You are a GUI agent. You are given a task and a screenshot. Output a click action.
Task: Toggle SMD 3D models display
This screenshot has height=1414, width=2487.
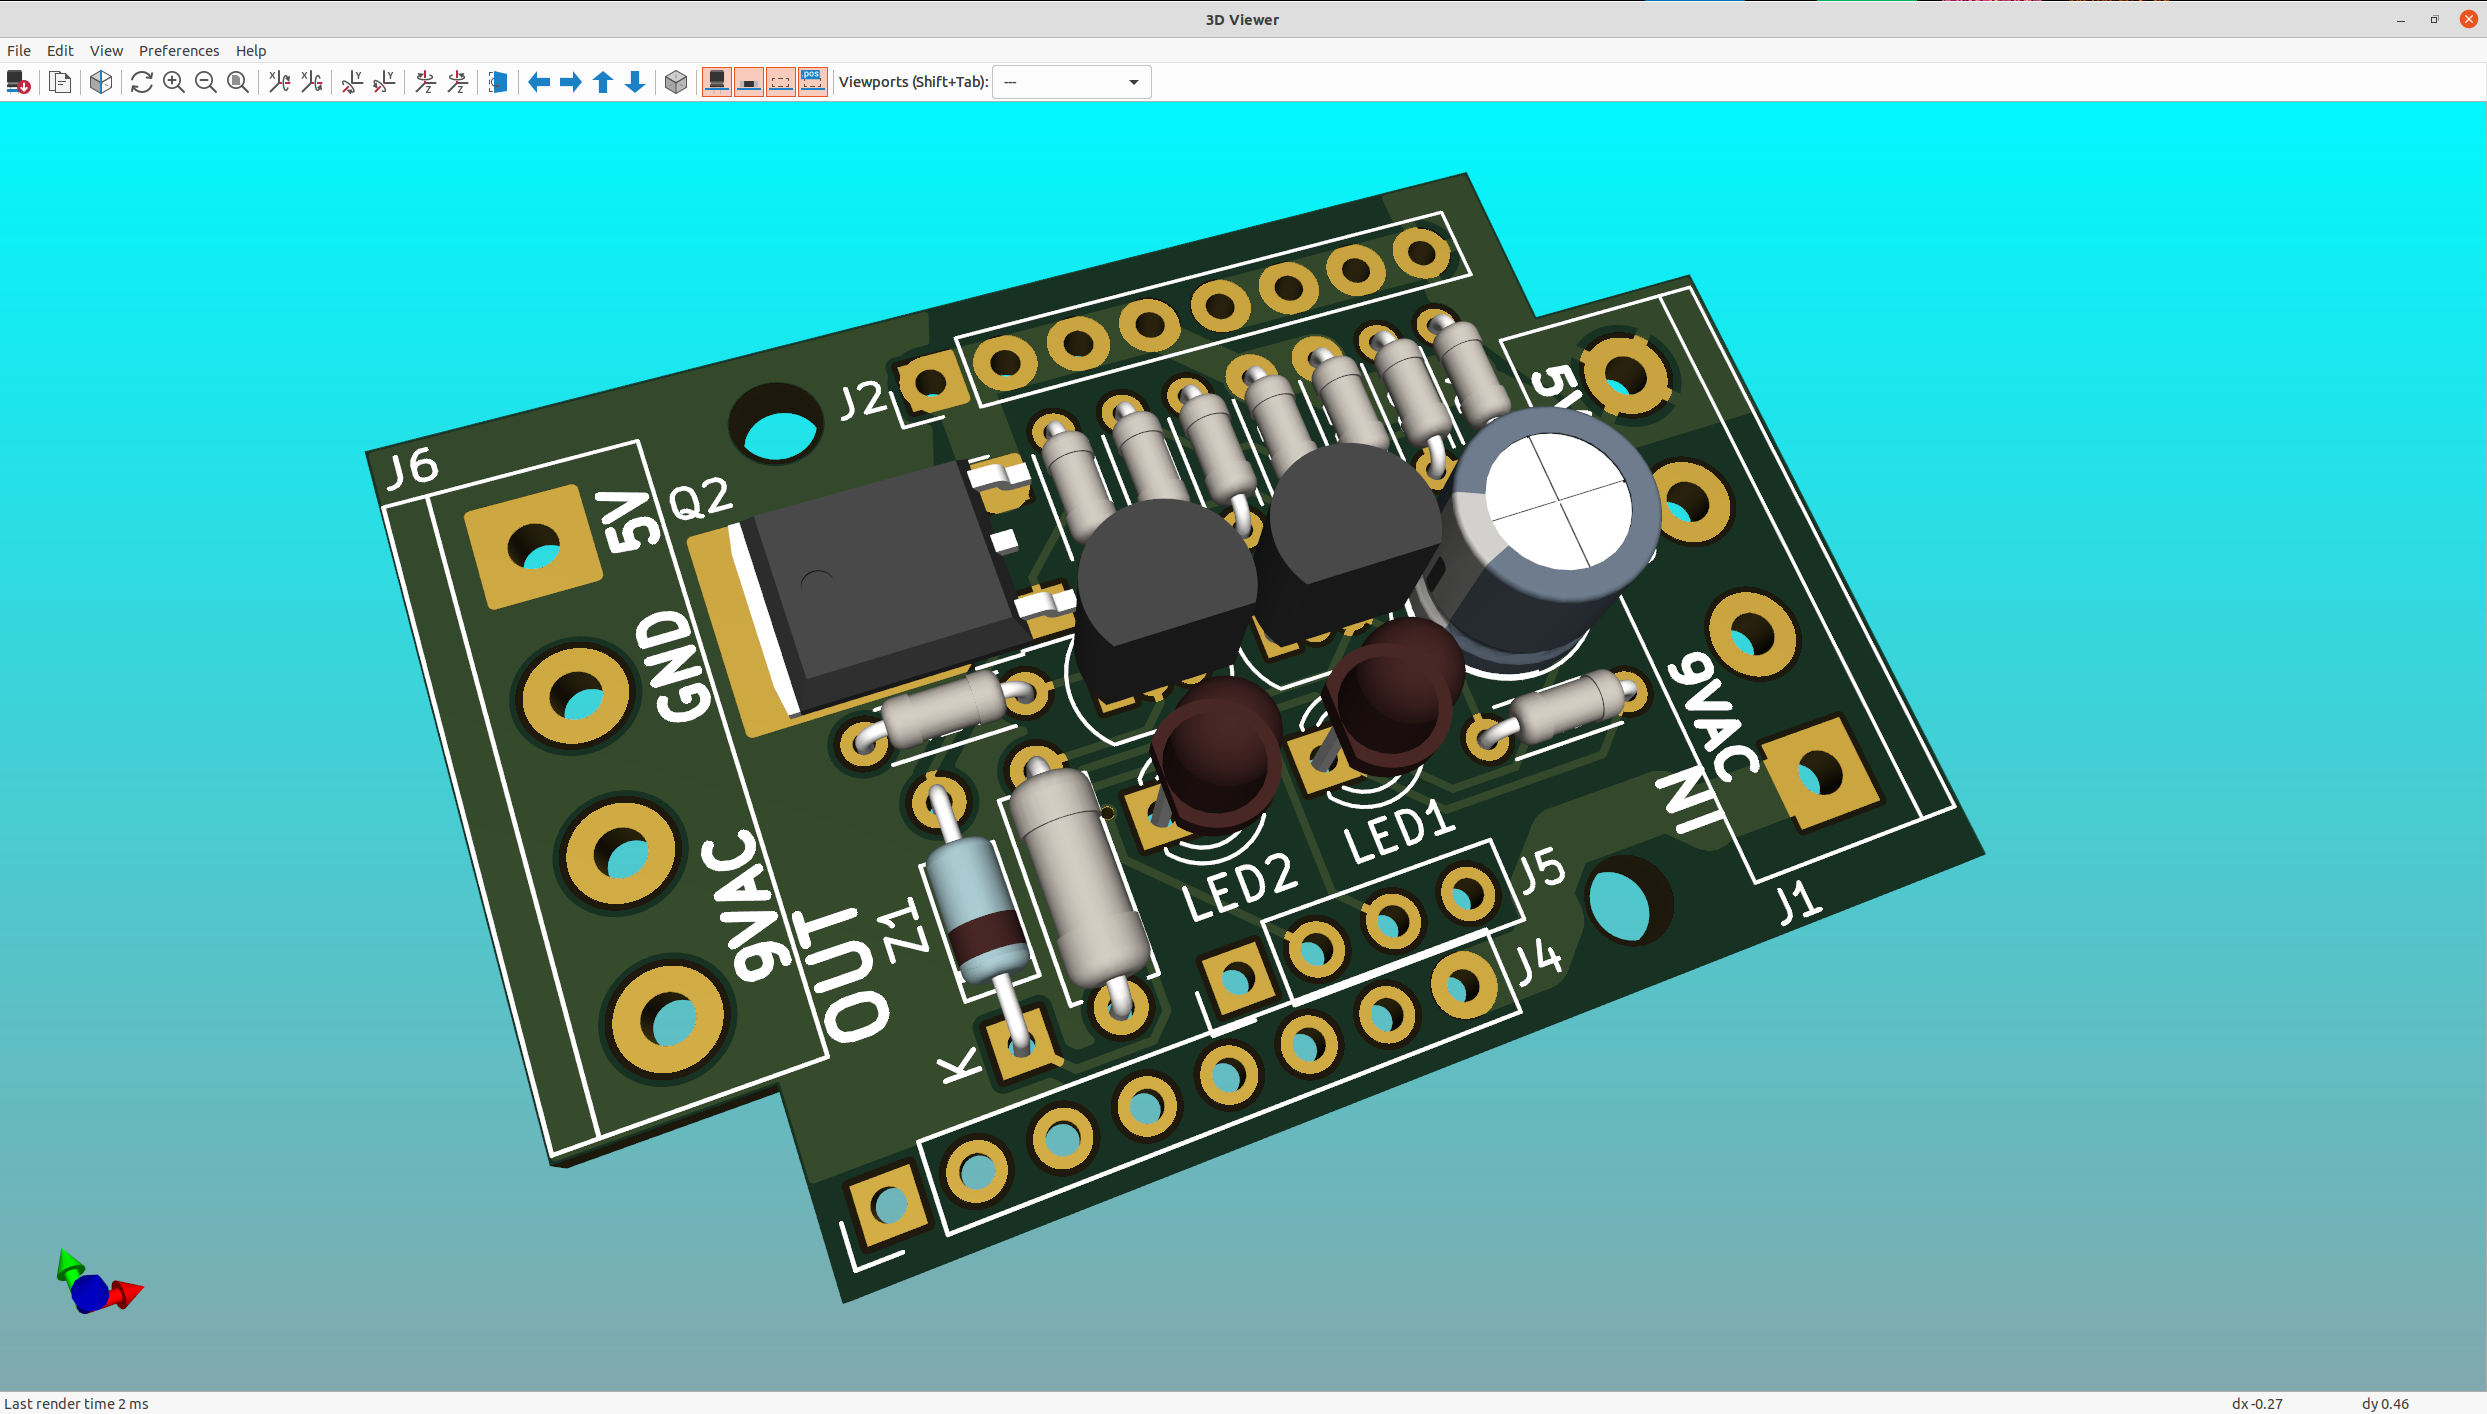point(749,82)
